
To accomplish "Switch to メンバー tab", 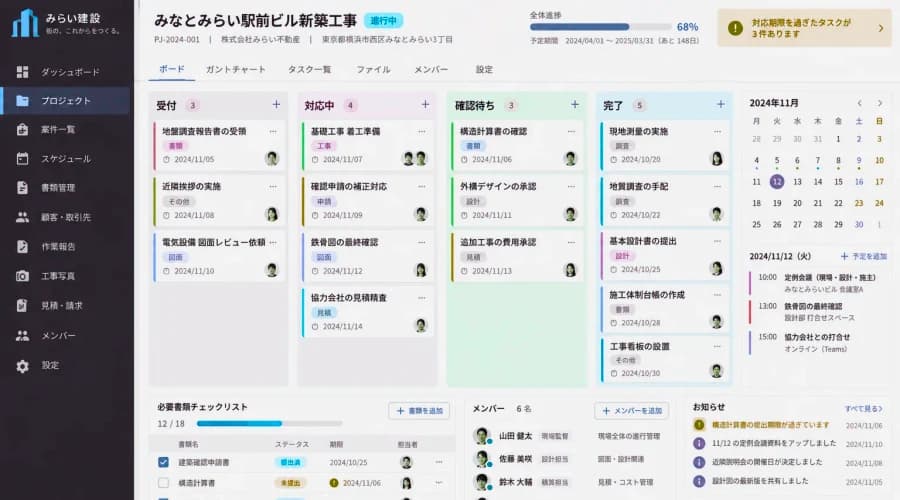I will tap(431, 69).
